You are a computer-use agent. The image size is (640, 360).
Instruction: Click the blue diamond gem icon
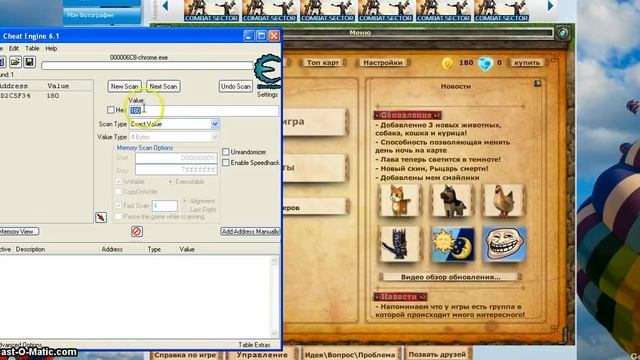coord(485,63)
